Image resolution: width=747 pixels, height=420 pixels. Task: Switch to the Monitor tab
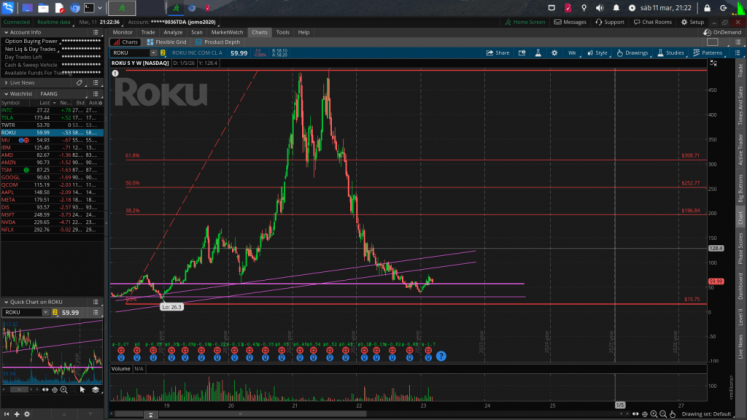click(122, 32)
